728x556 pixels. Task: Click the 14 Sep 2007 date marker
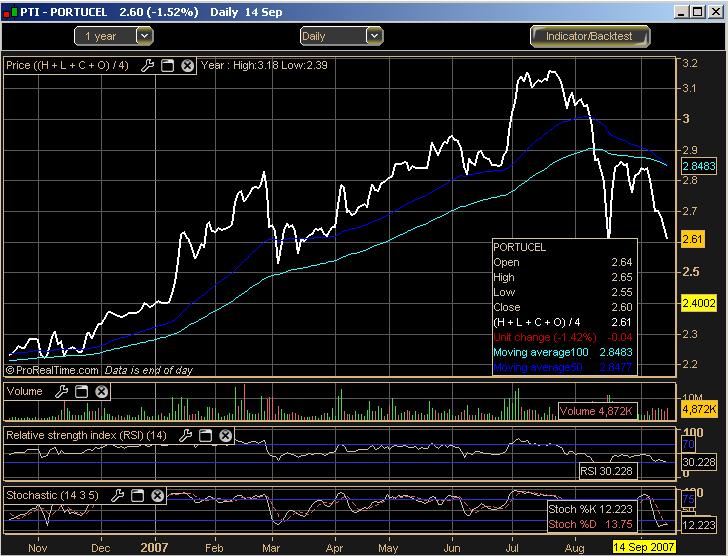tap(643, 547)
